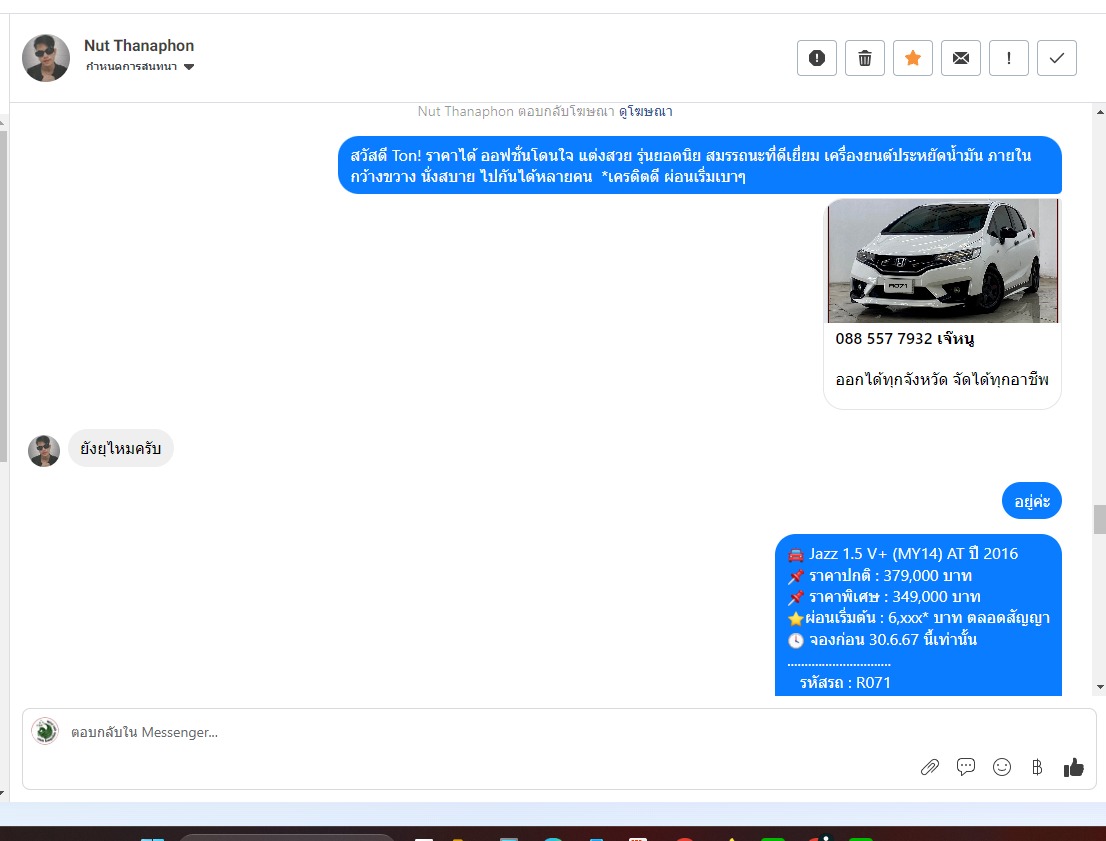Mark as unread with envelope icon
The width and height of the screenshot is (1106, 841).
tap(961, 58)
